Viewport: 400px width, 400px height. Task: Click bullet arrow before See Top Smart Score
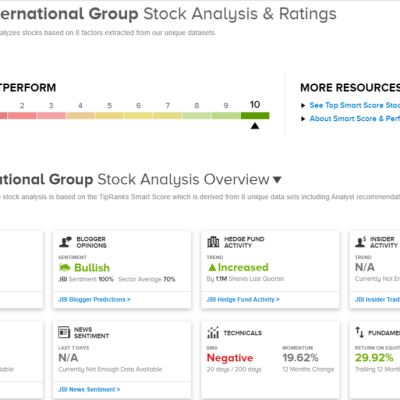(x=303, y=105)
